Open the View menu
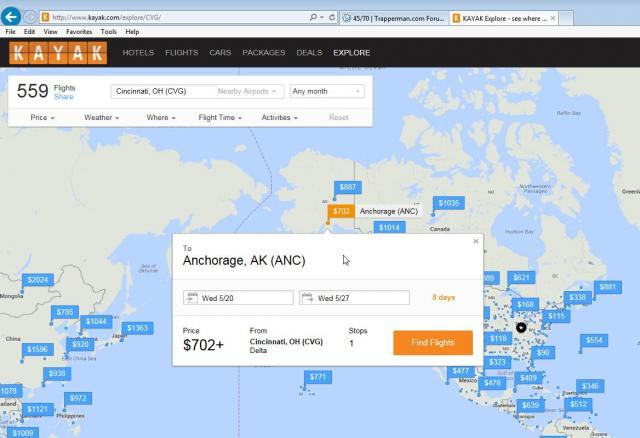Screen dimensions: 640x438 point(50,31)
